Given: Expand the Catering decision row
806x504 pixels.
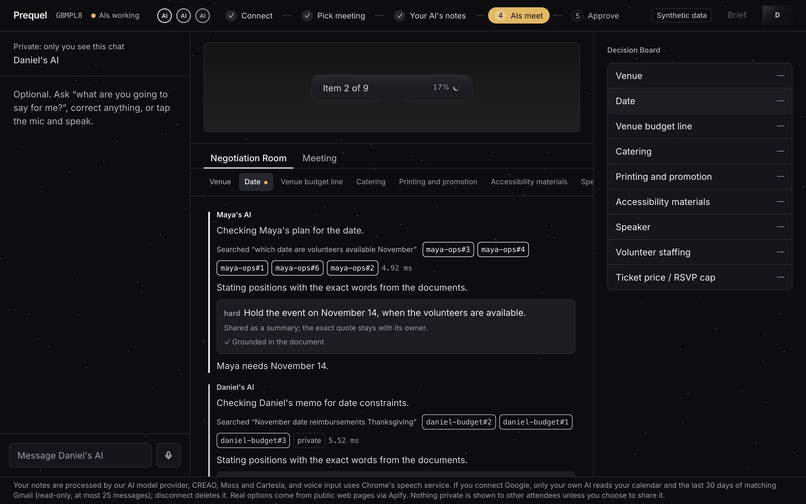Looking at the screenshot, I should pos(700,151).
